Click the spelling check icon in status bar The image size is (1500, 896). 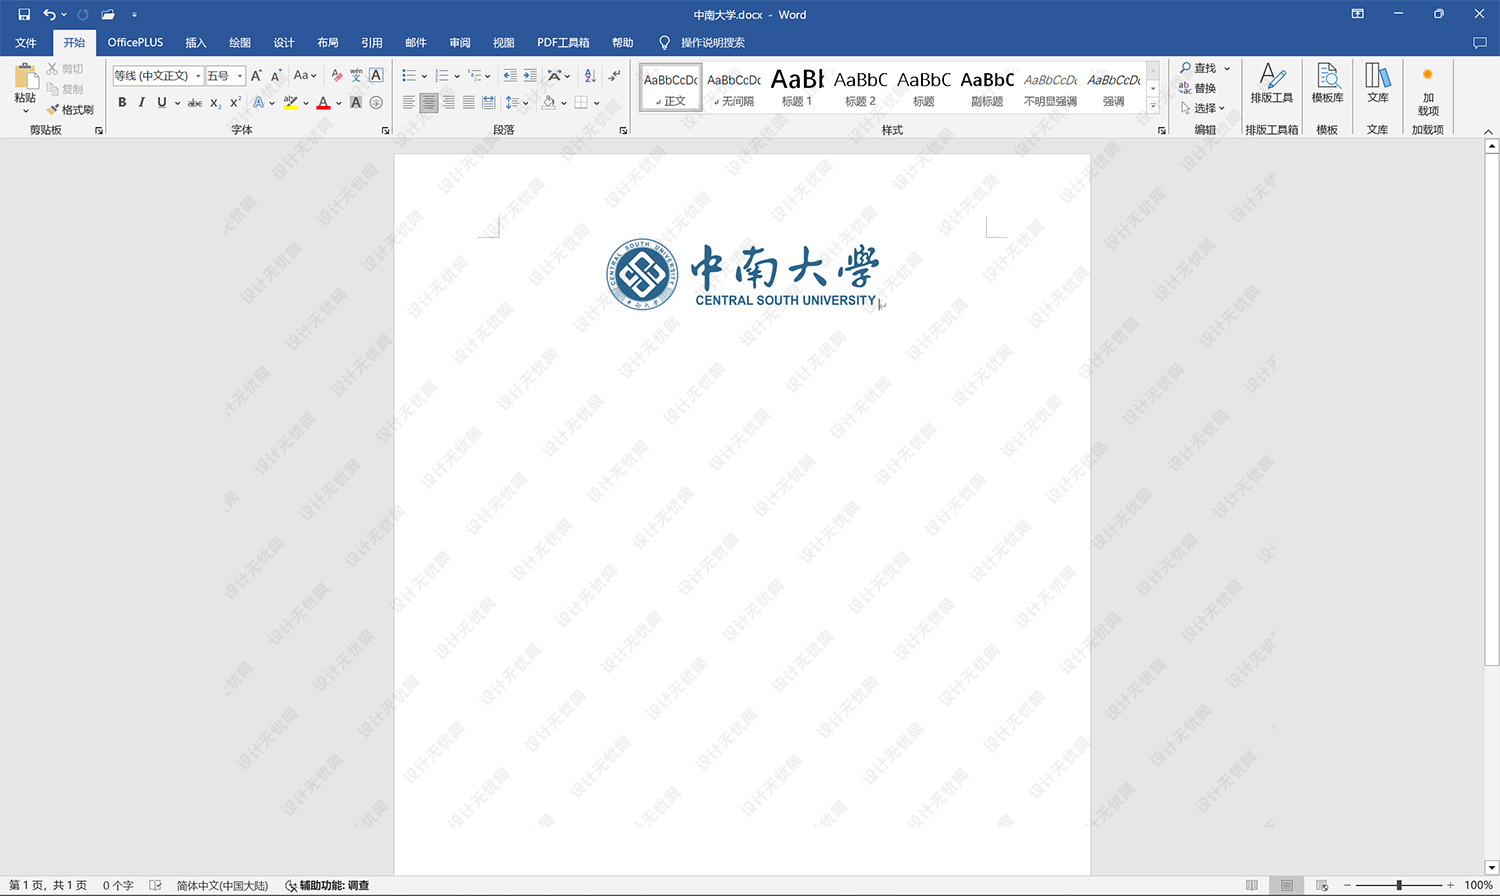155,885
